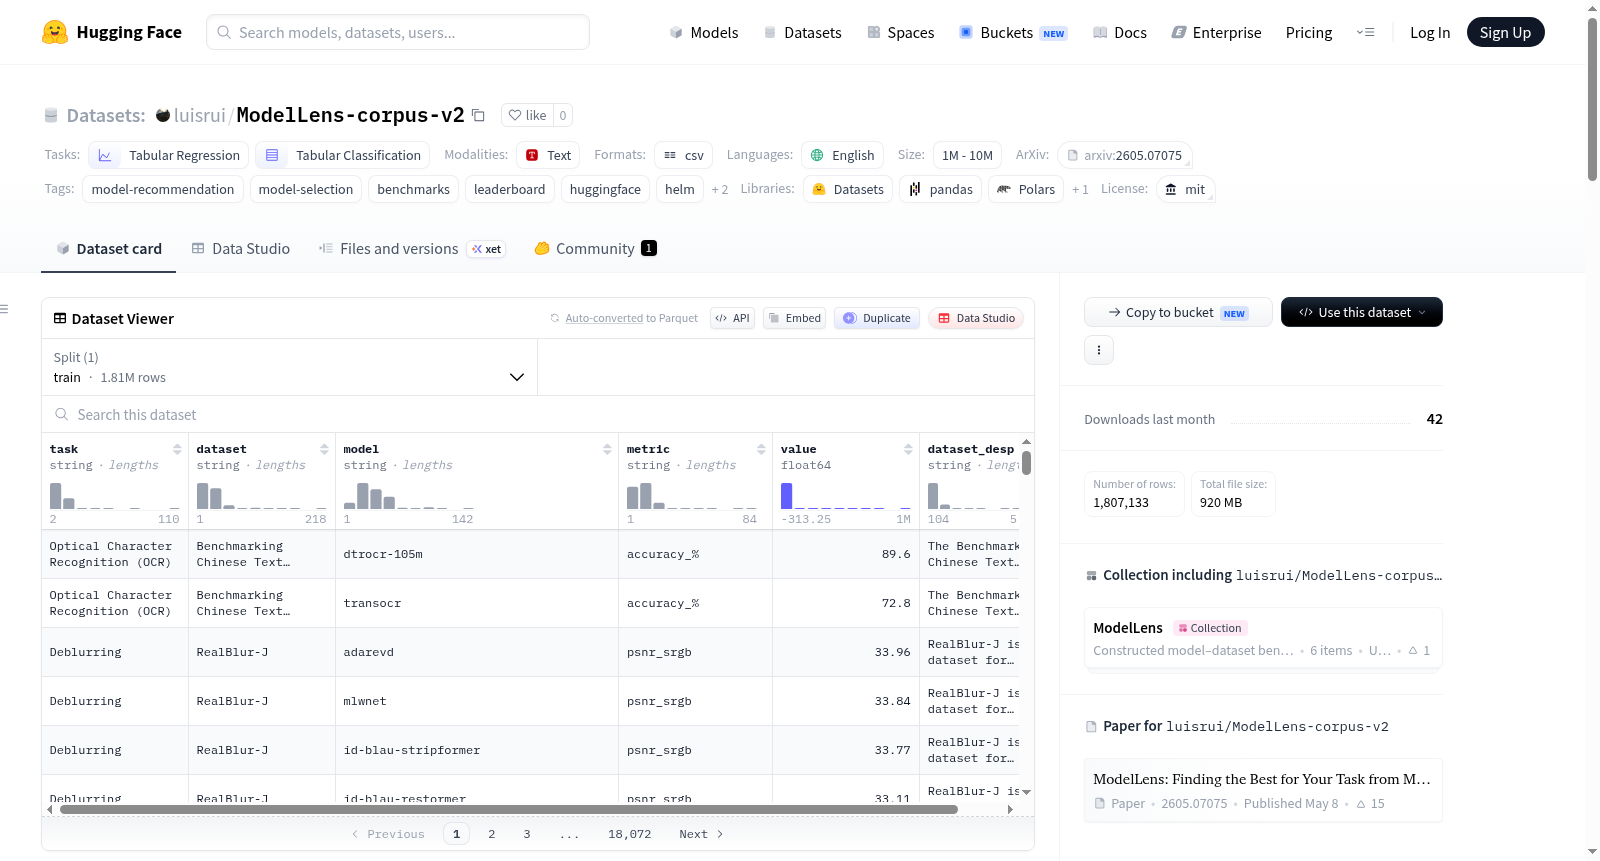Click the Log In link
The width and height of the screenshot is (1600, 861).
tap(1430, 32)
